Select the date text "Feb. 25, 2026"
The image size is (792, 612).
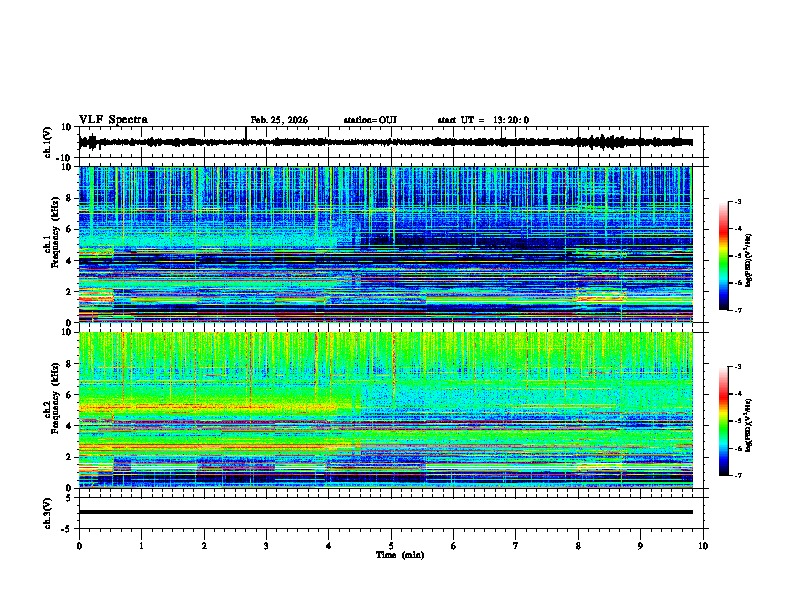point(279,120)
